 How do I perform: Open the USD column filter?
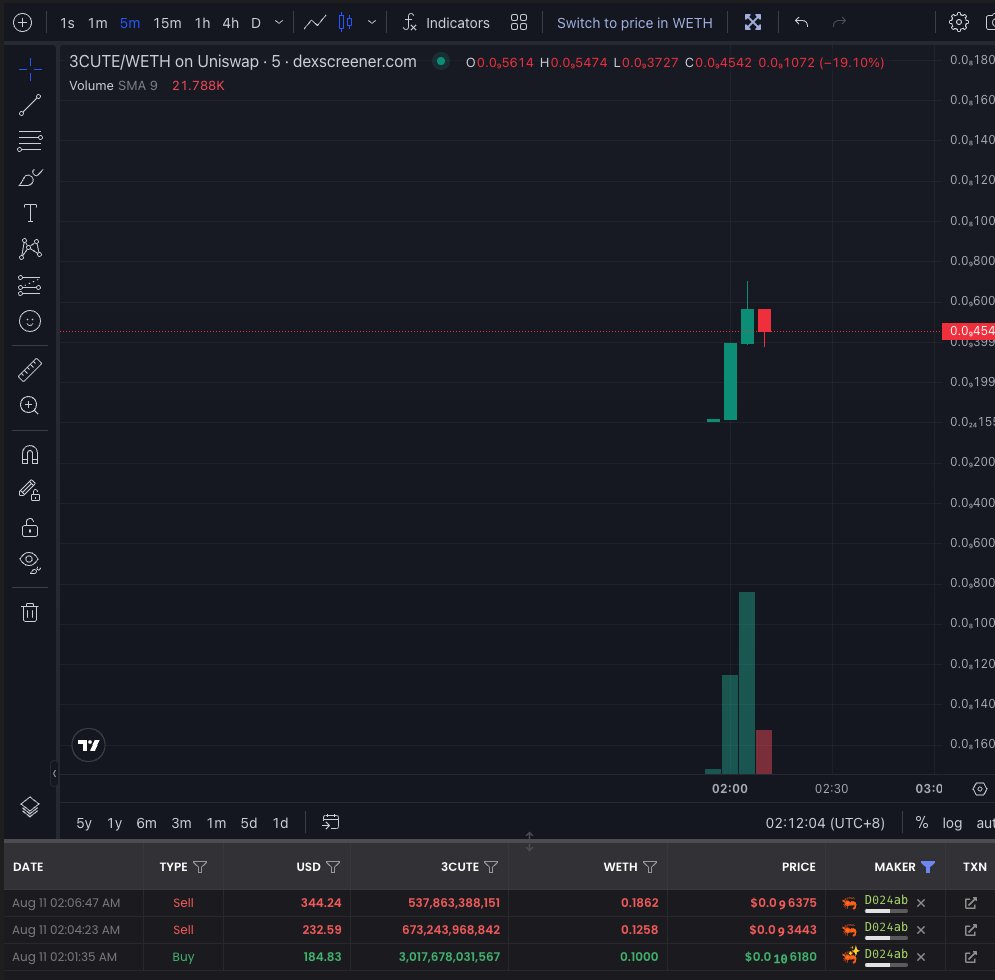[x=333, y=867]
